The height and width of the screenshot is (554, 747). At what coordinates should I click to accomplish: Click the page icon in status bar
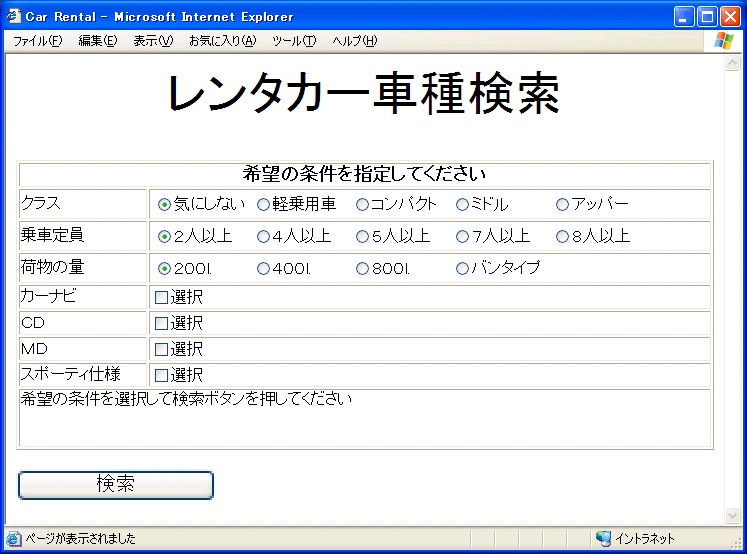14,539
